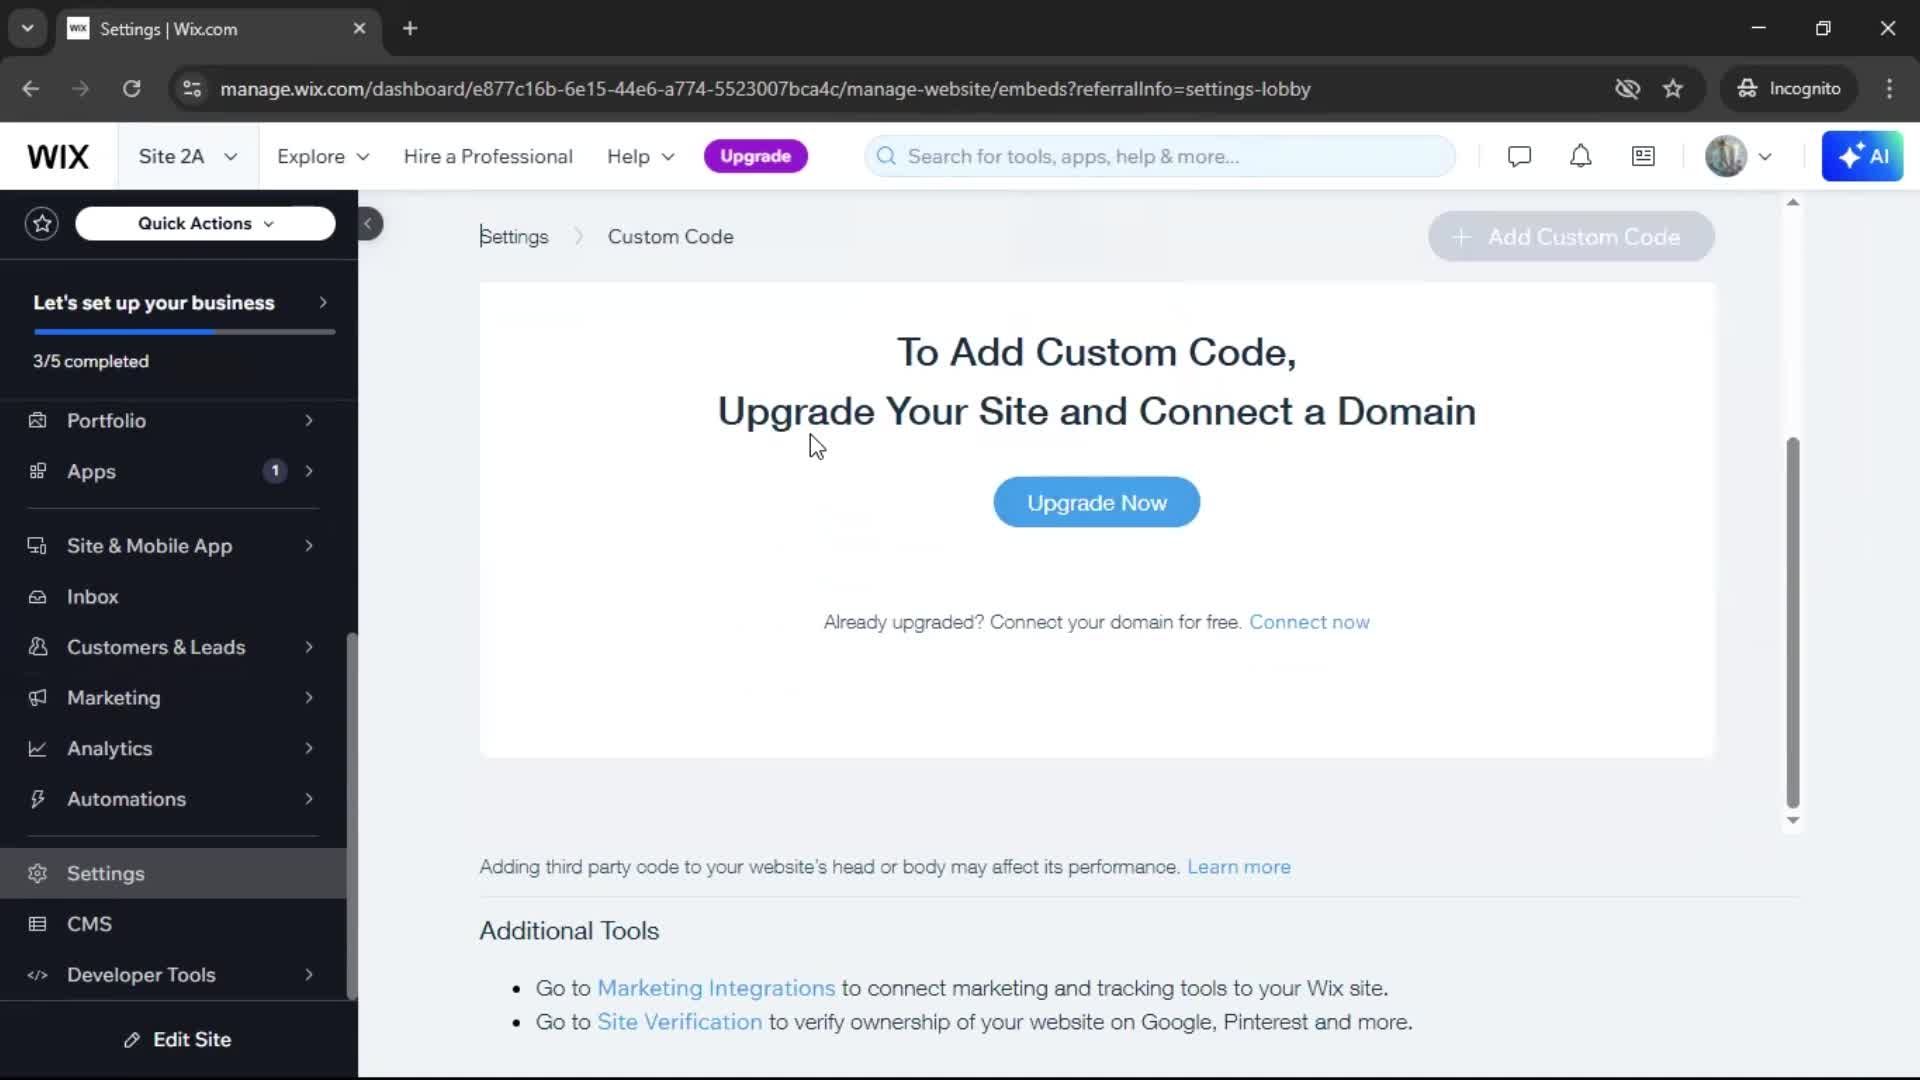Image resolution: width=1920 pixels, height=1080 pixels.
Task: Click the Portfolio sidebar icon
Action: tap(38, 421)
